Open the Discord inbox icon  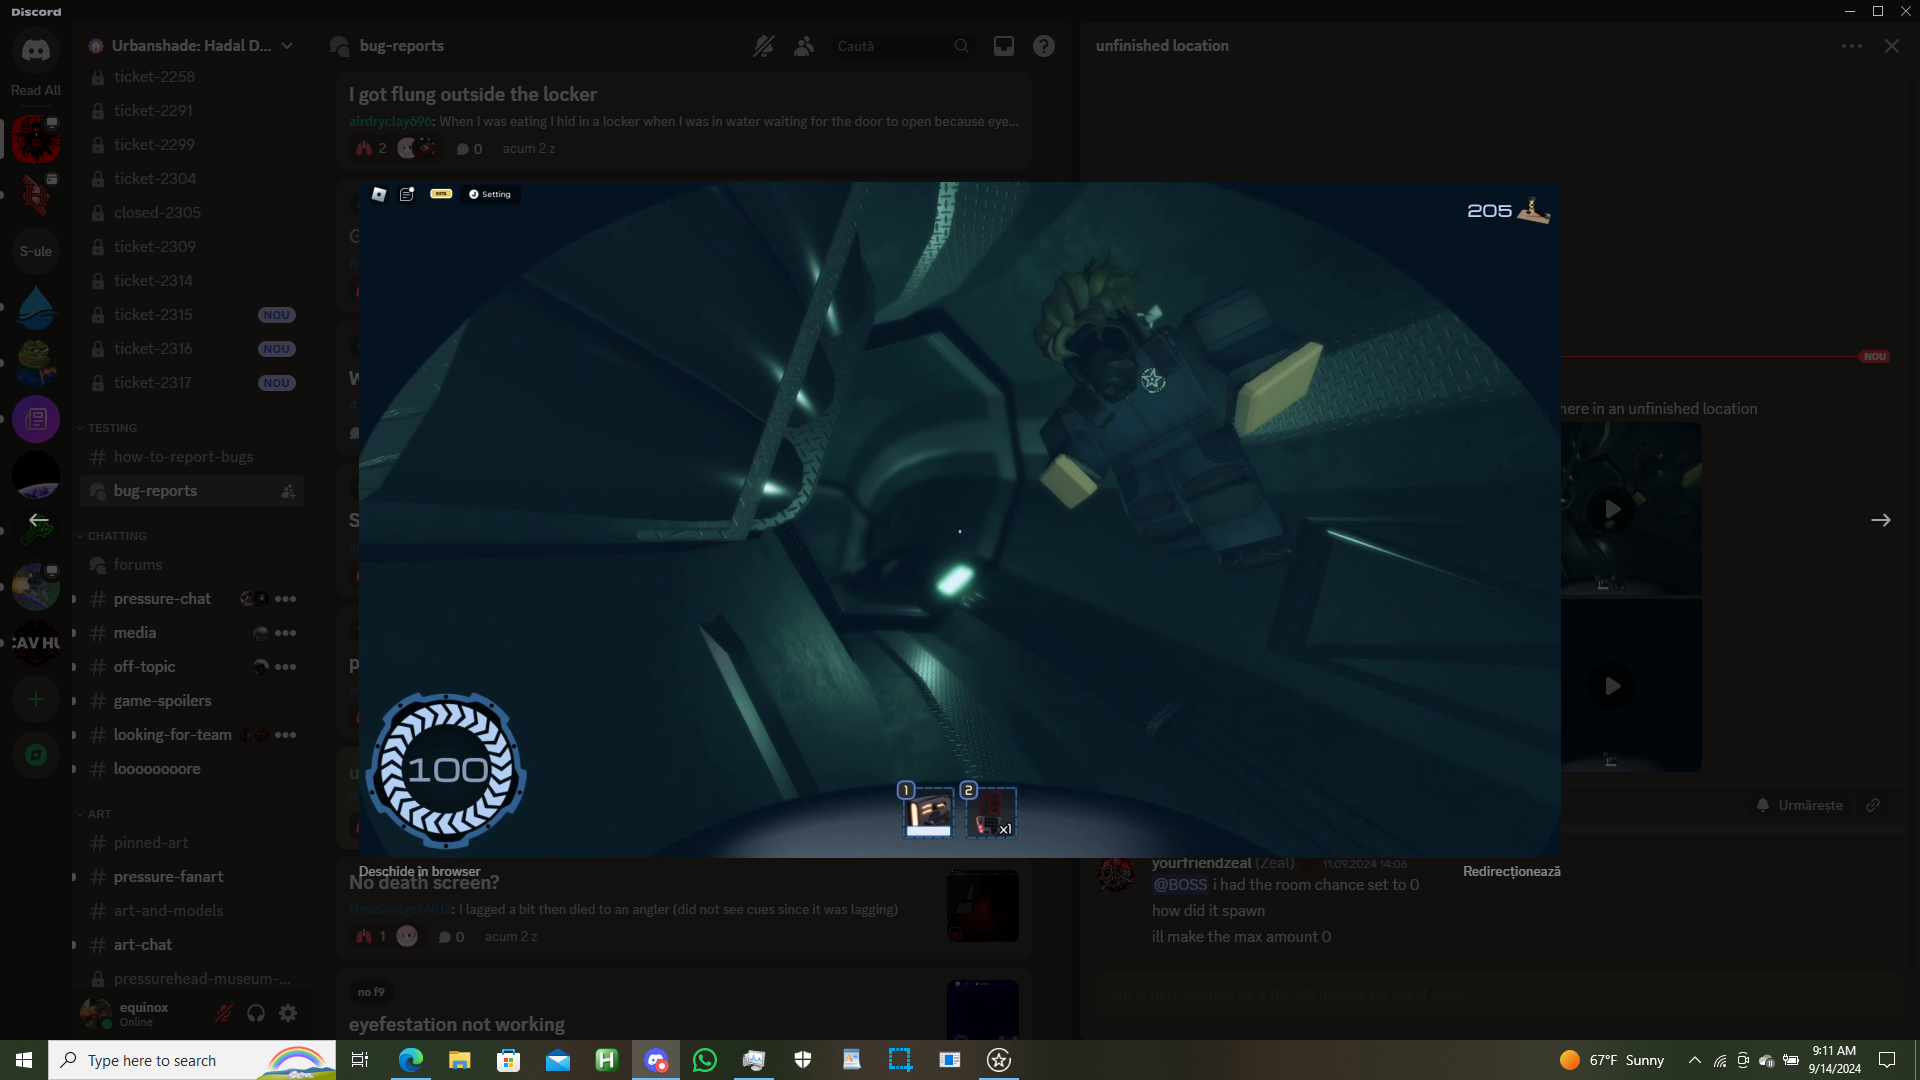pyautogui.click(x=1003, y=46)
